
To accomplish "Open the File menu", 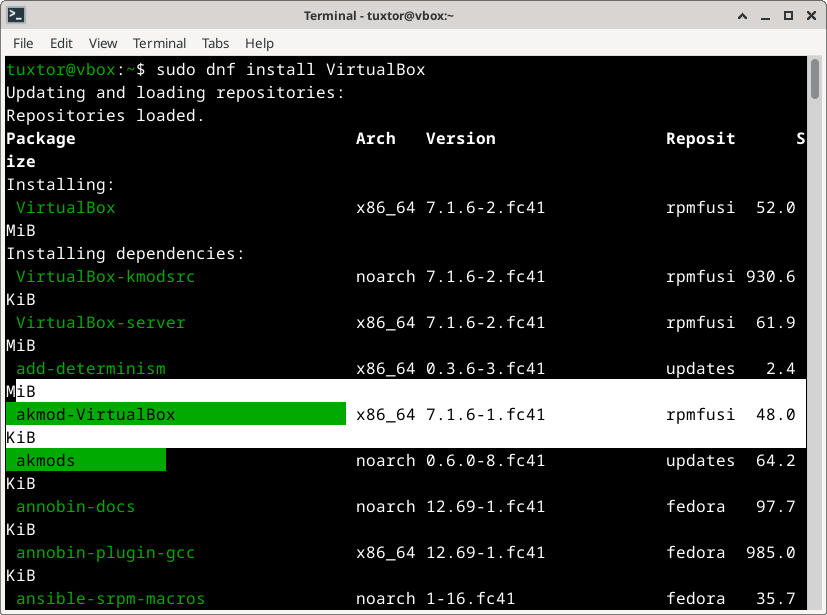I will pos(23,43).
